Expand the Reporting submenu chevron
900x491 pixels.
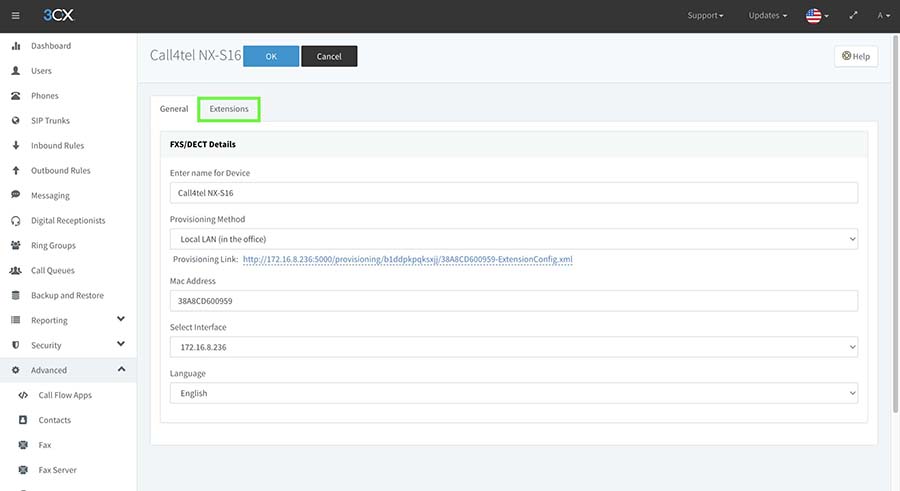(x=121, y=319)
